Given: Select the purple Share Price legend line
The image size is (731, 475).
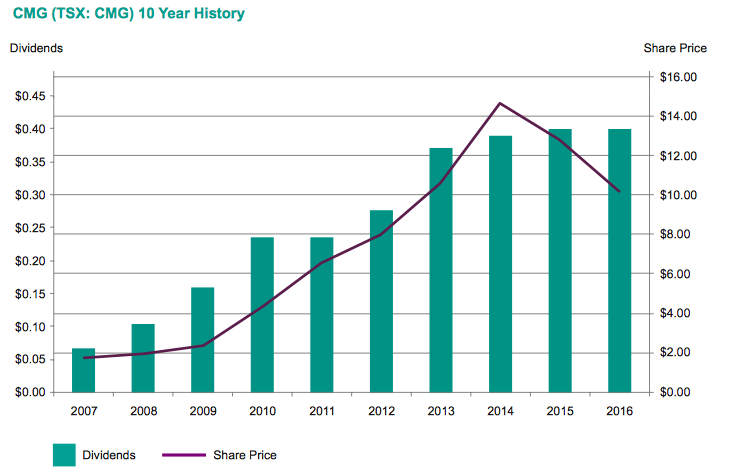Looking at the screenshot, I should point(184,455).
